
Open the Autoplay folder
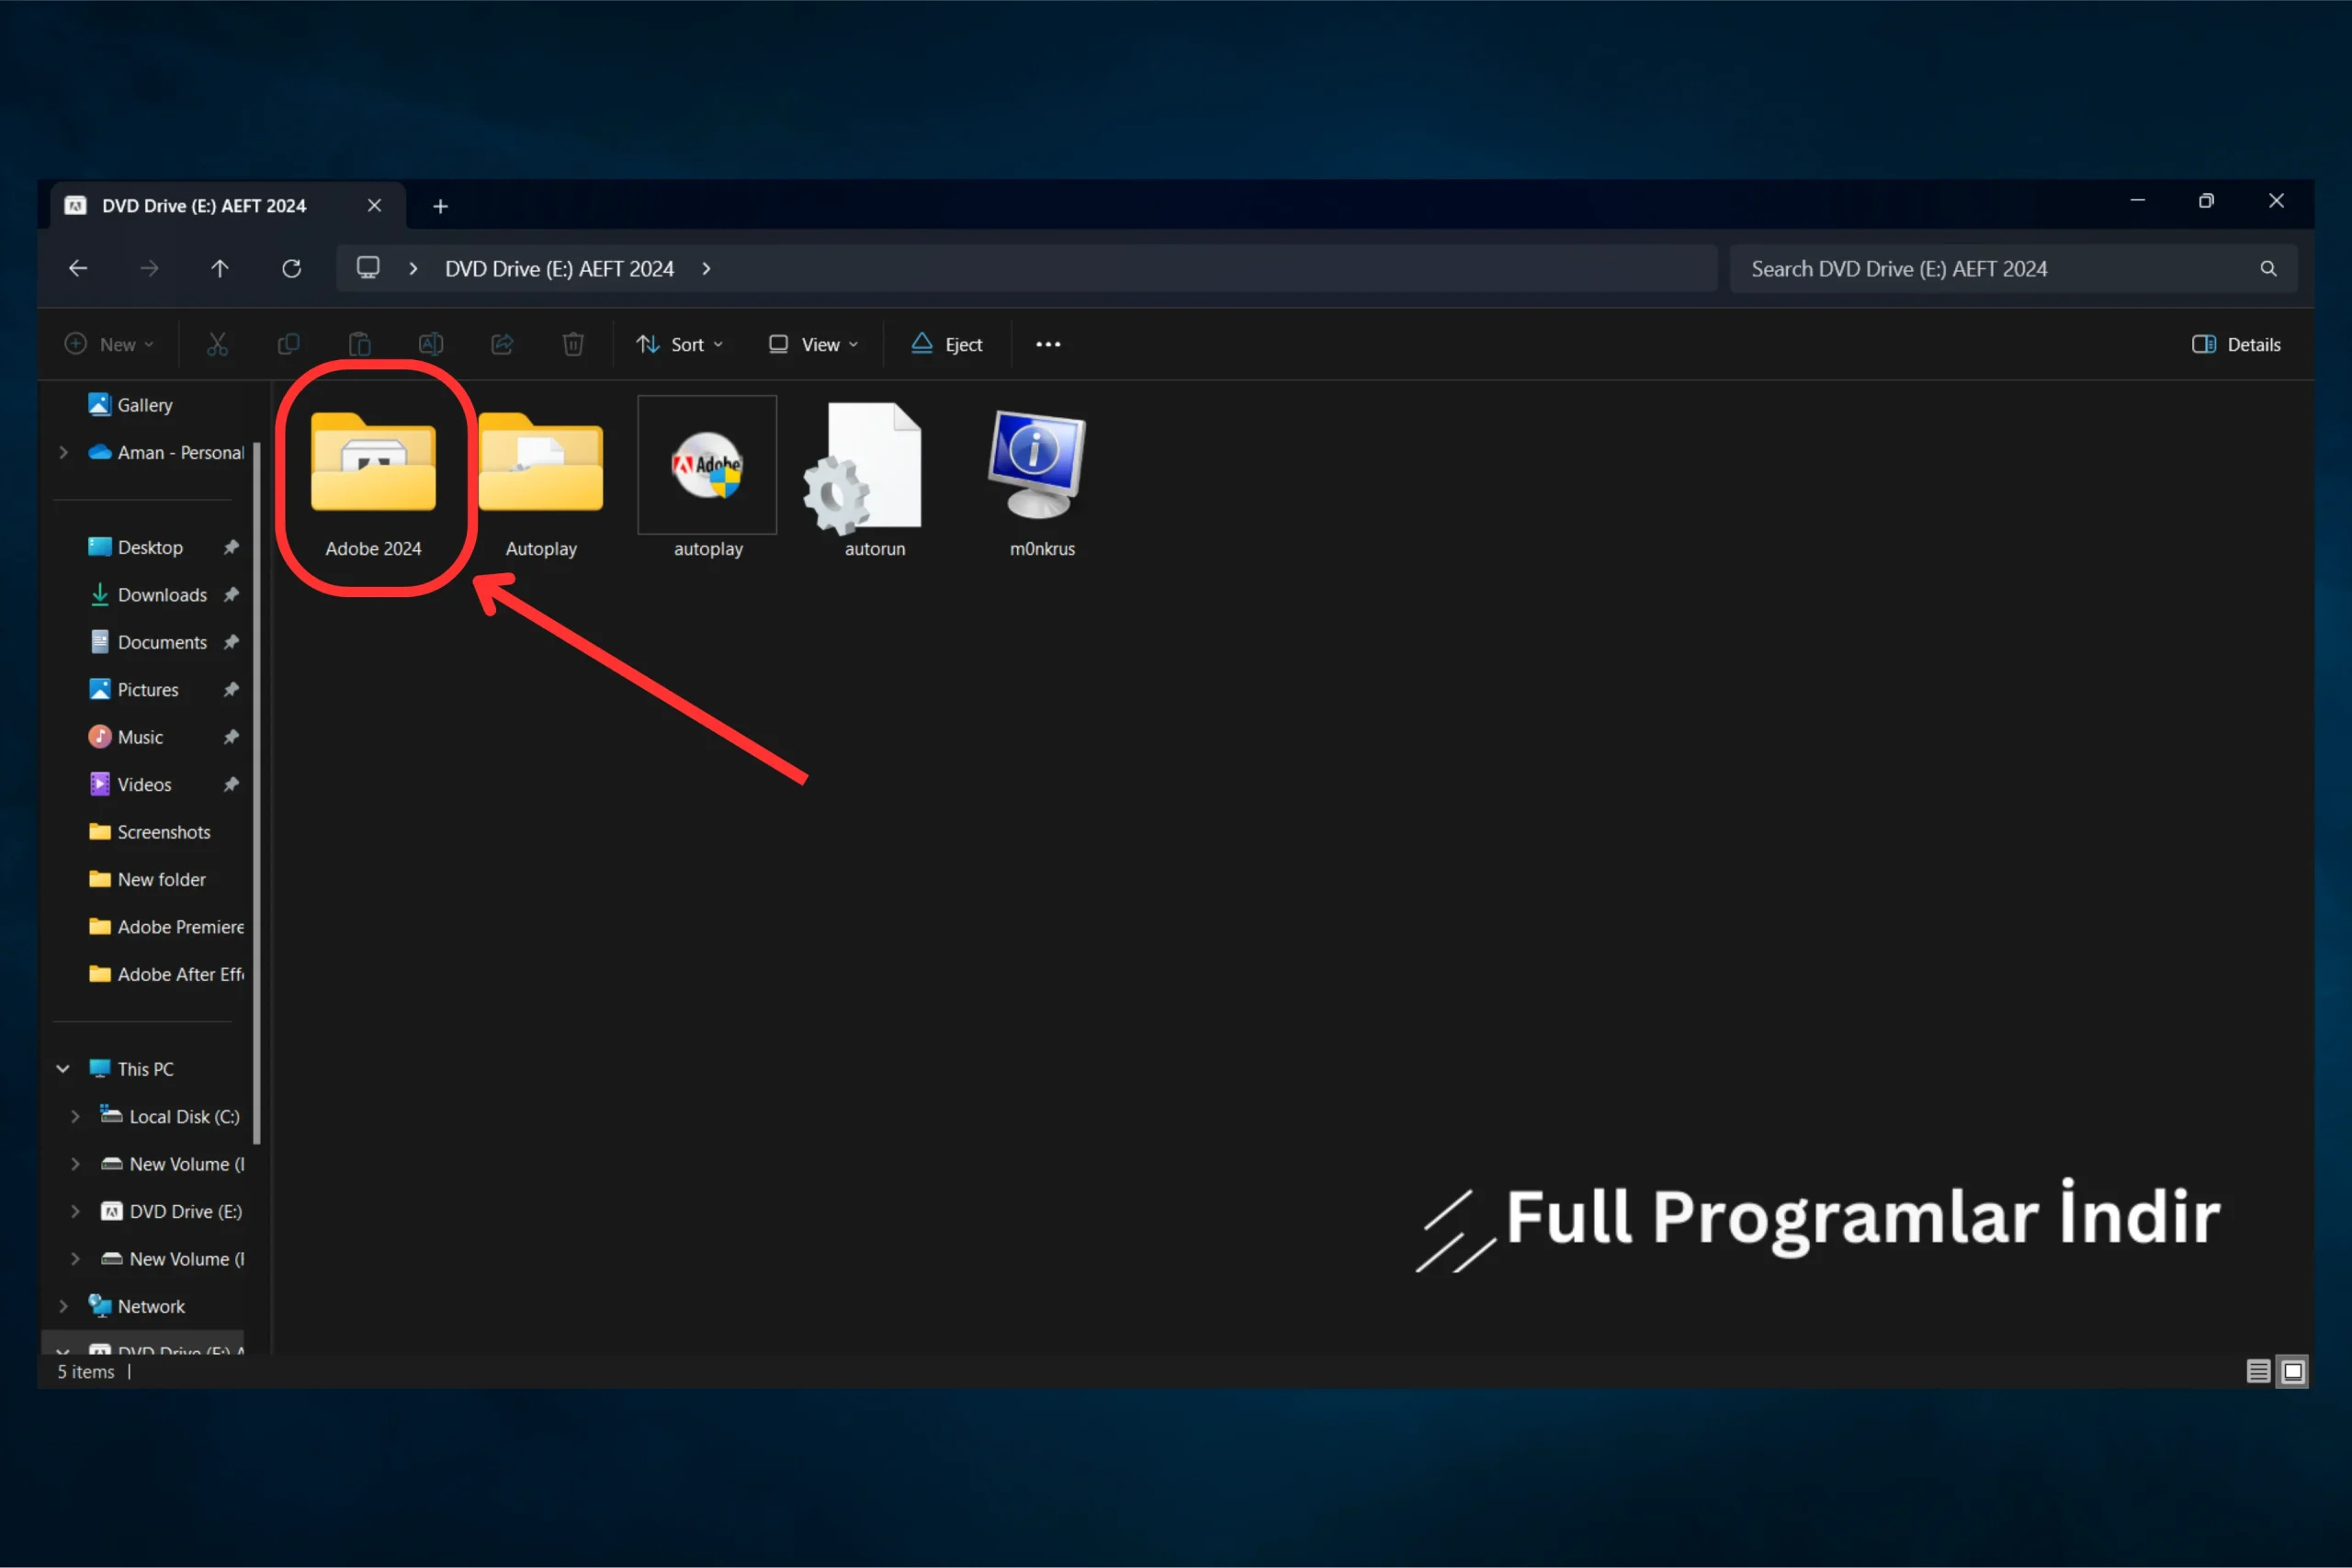(x=541, y=480)
